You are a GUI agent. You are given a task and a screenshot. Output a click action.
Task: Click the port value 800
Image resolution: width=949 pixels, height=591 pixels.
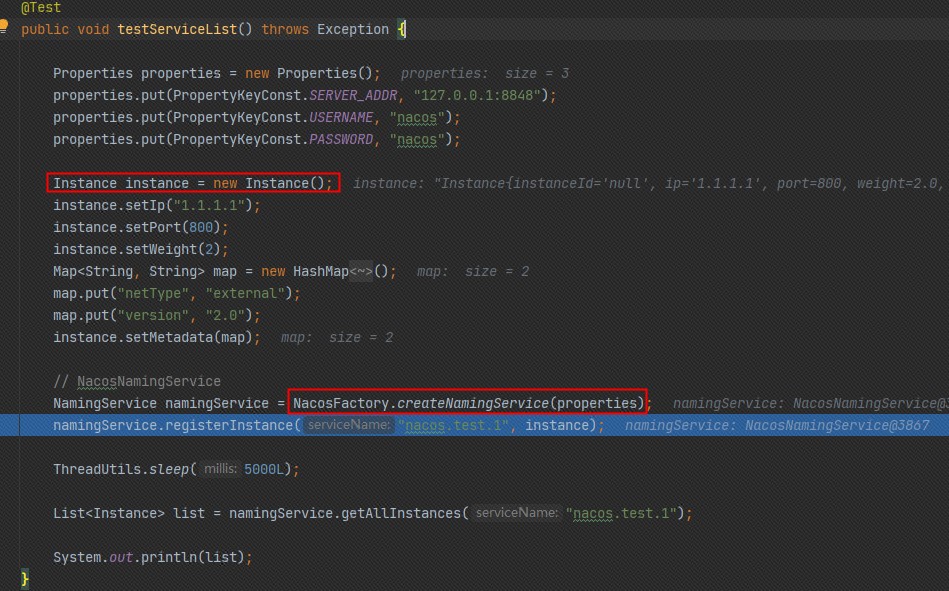201,227
